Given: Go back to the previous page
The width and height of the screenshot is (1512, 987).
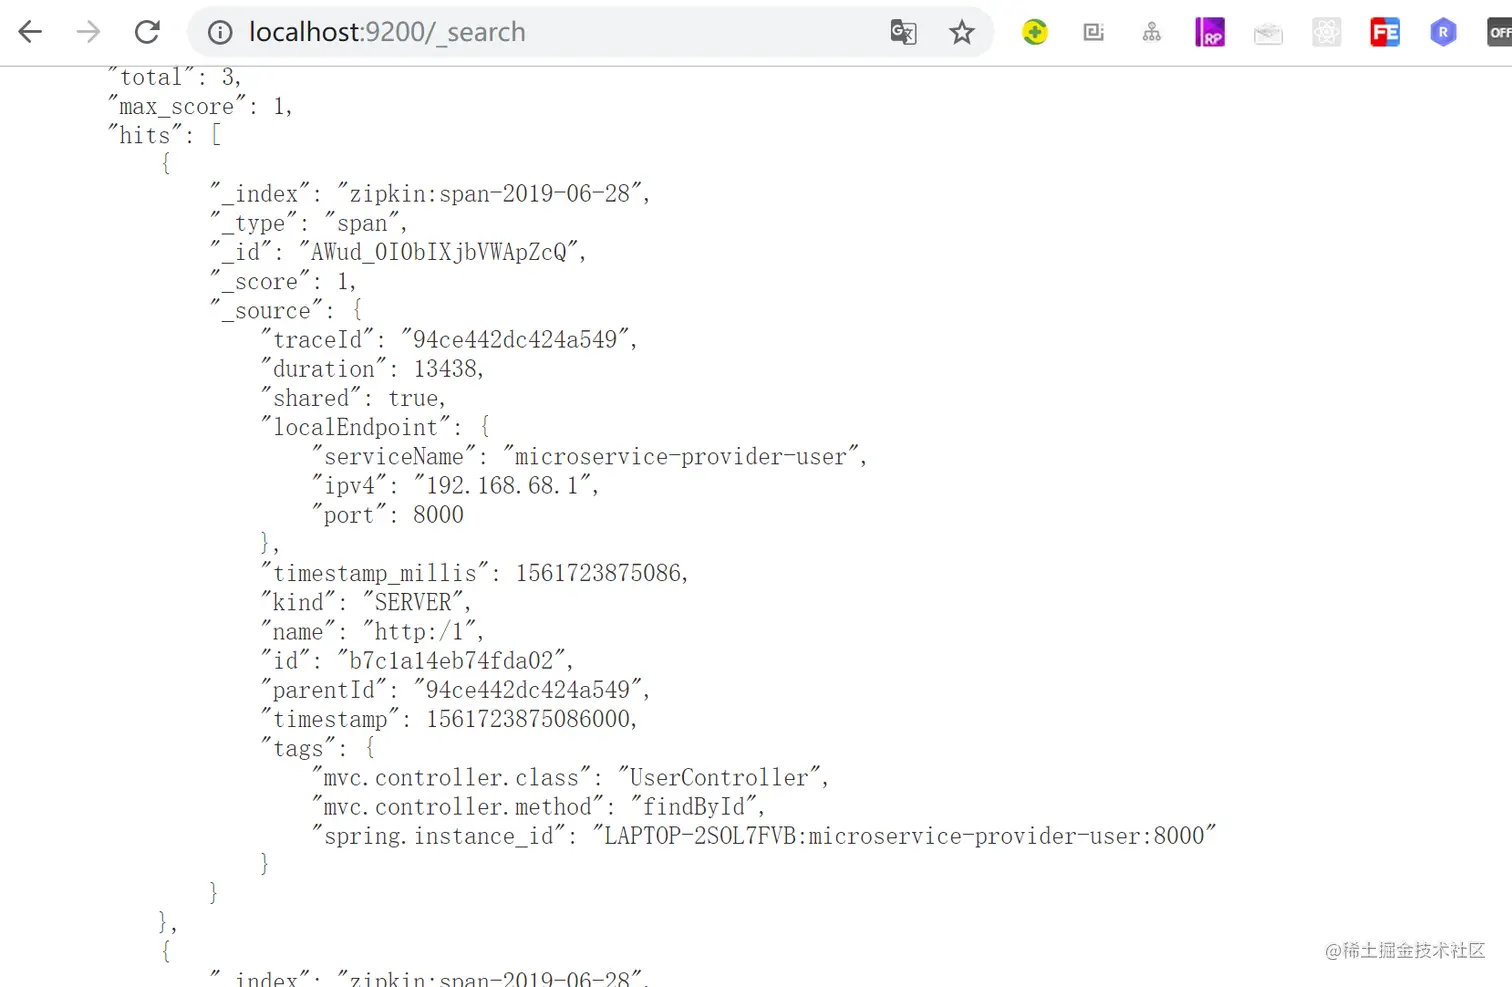Looking at the screenshot, I should 31,32.
